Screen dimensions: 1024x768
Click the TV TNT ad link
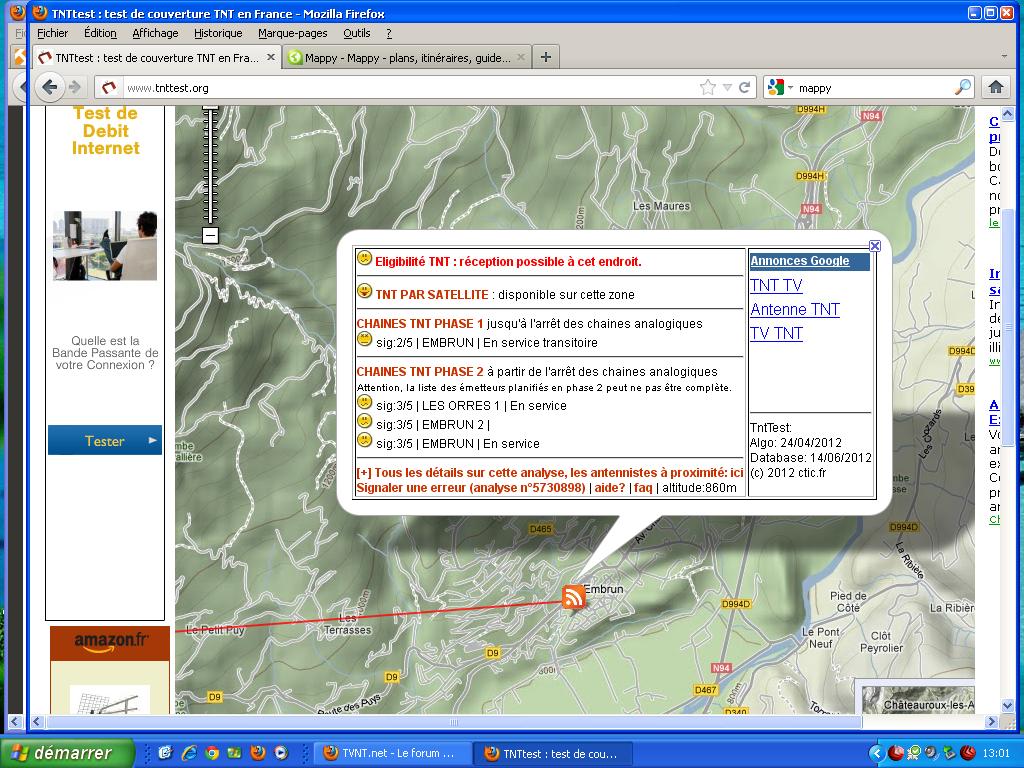(776, 334)
